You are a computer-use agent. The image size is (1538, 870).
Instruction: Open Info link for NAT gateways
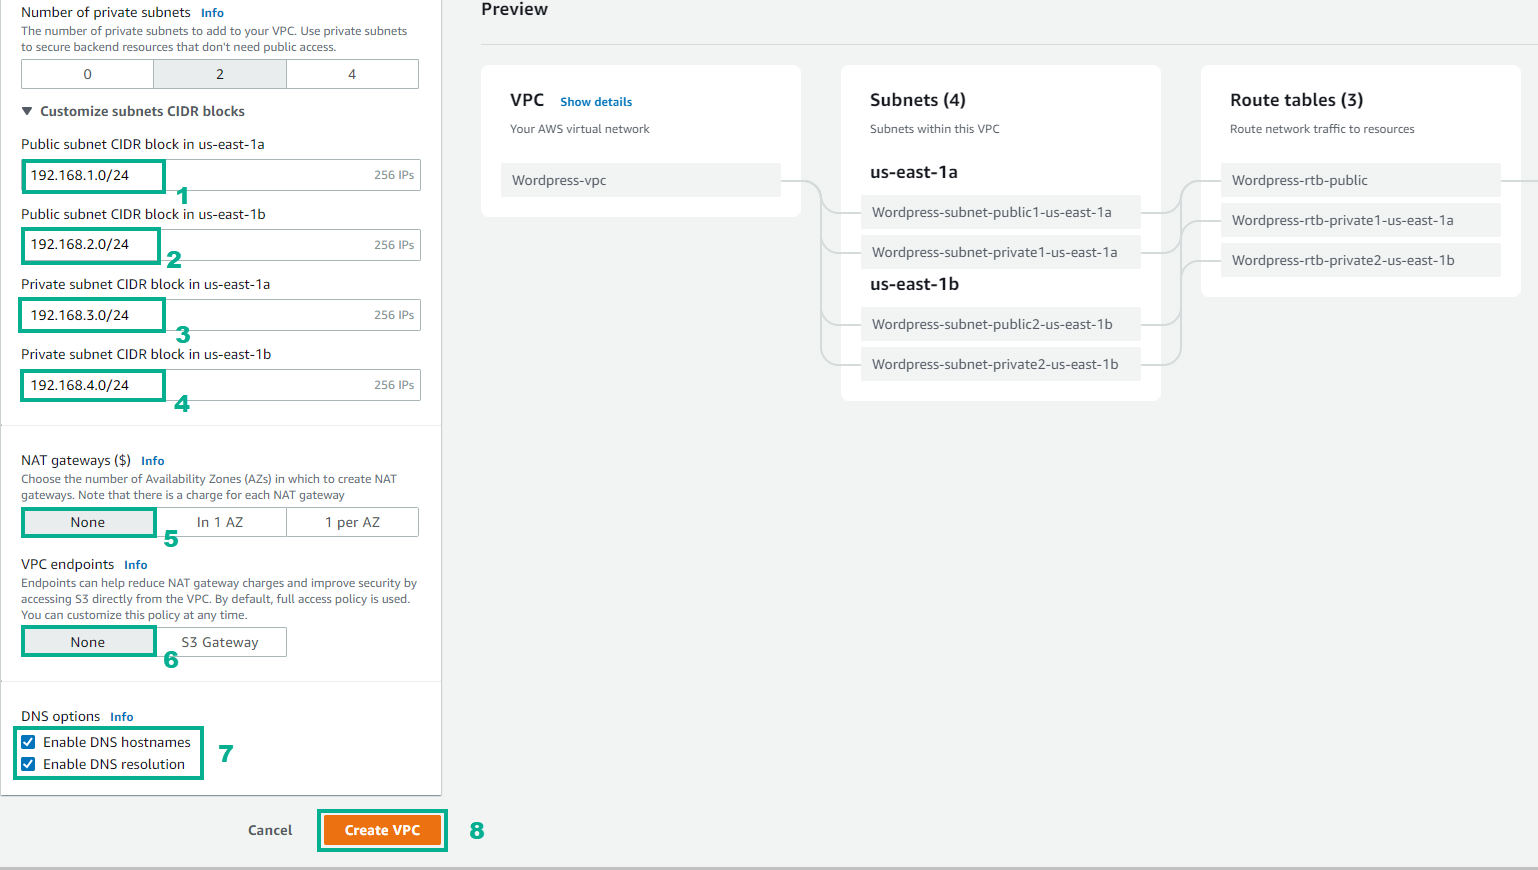[x=152, y=461]
